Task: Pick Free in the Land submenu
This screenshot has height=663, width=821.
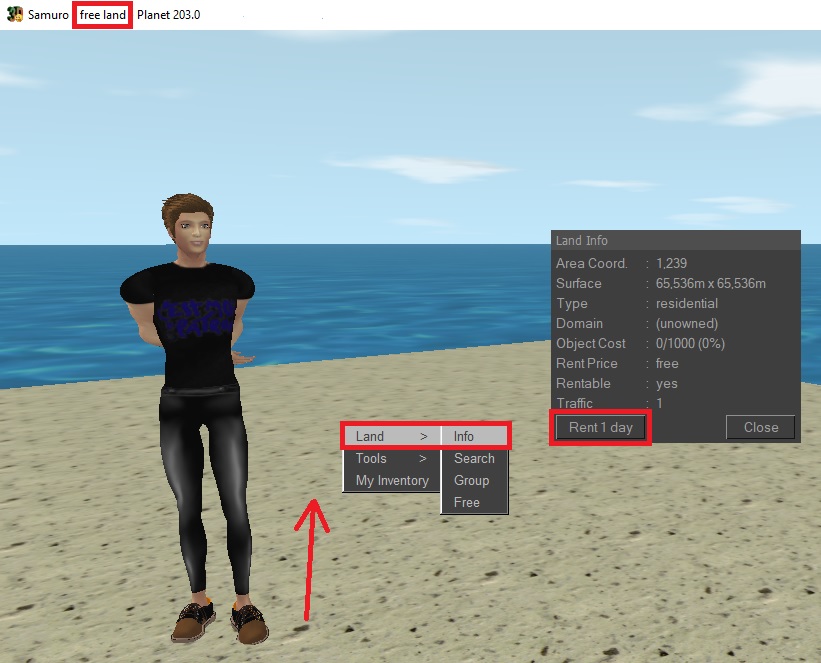Action: pyautogui.click(x=467, y=502)
